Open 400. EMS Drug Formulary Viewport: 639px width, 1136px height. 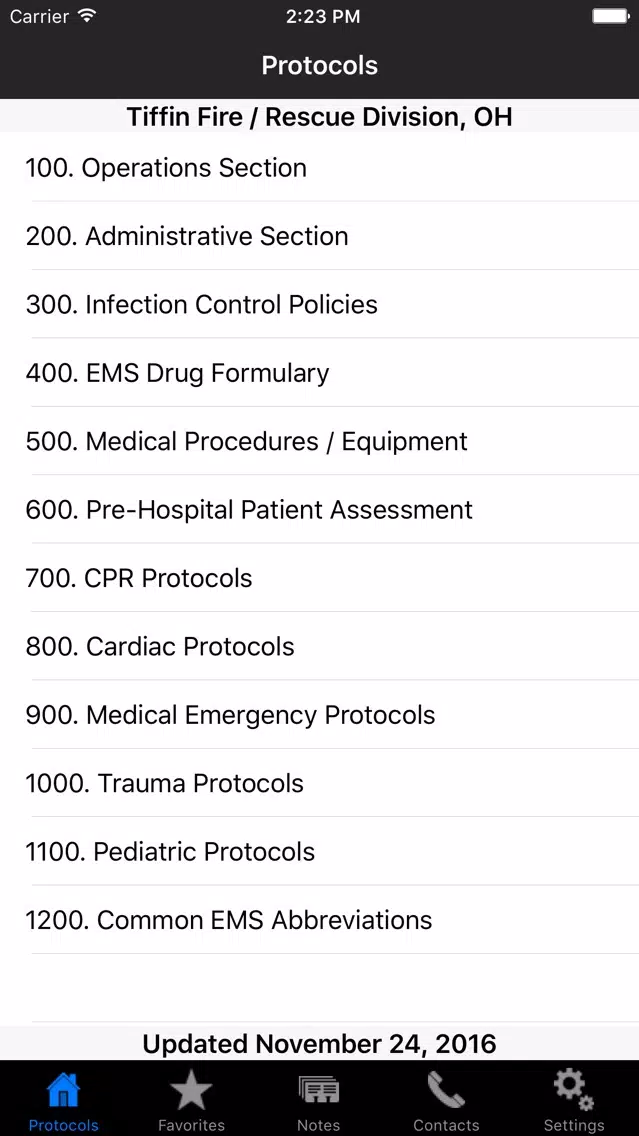pyautogui.click(x=320, y=372)
